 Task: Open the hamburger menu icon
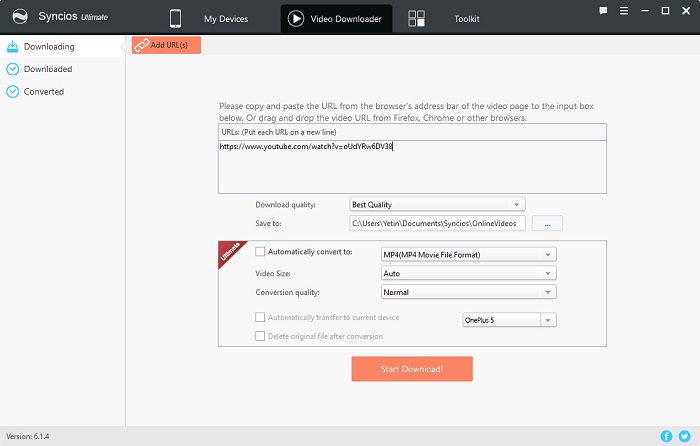click(624, 11)
